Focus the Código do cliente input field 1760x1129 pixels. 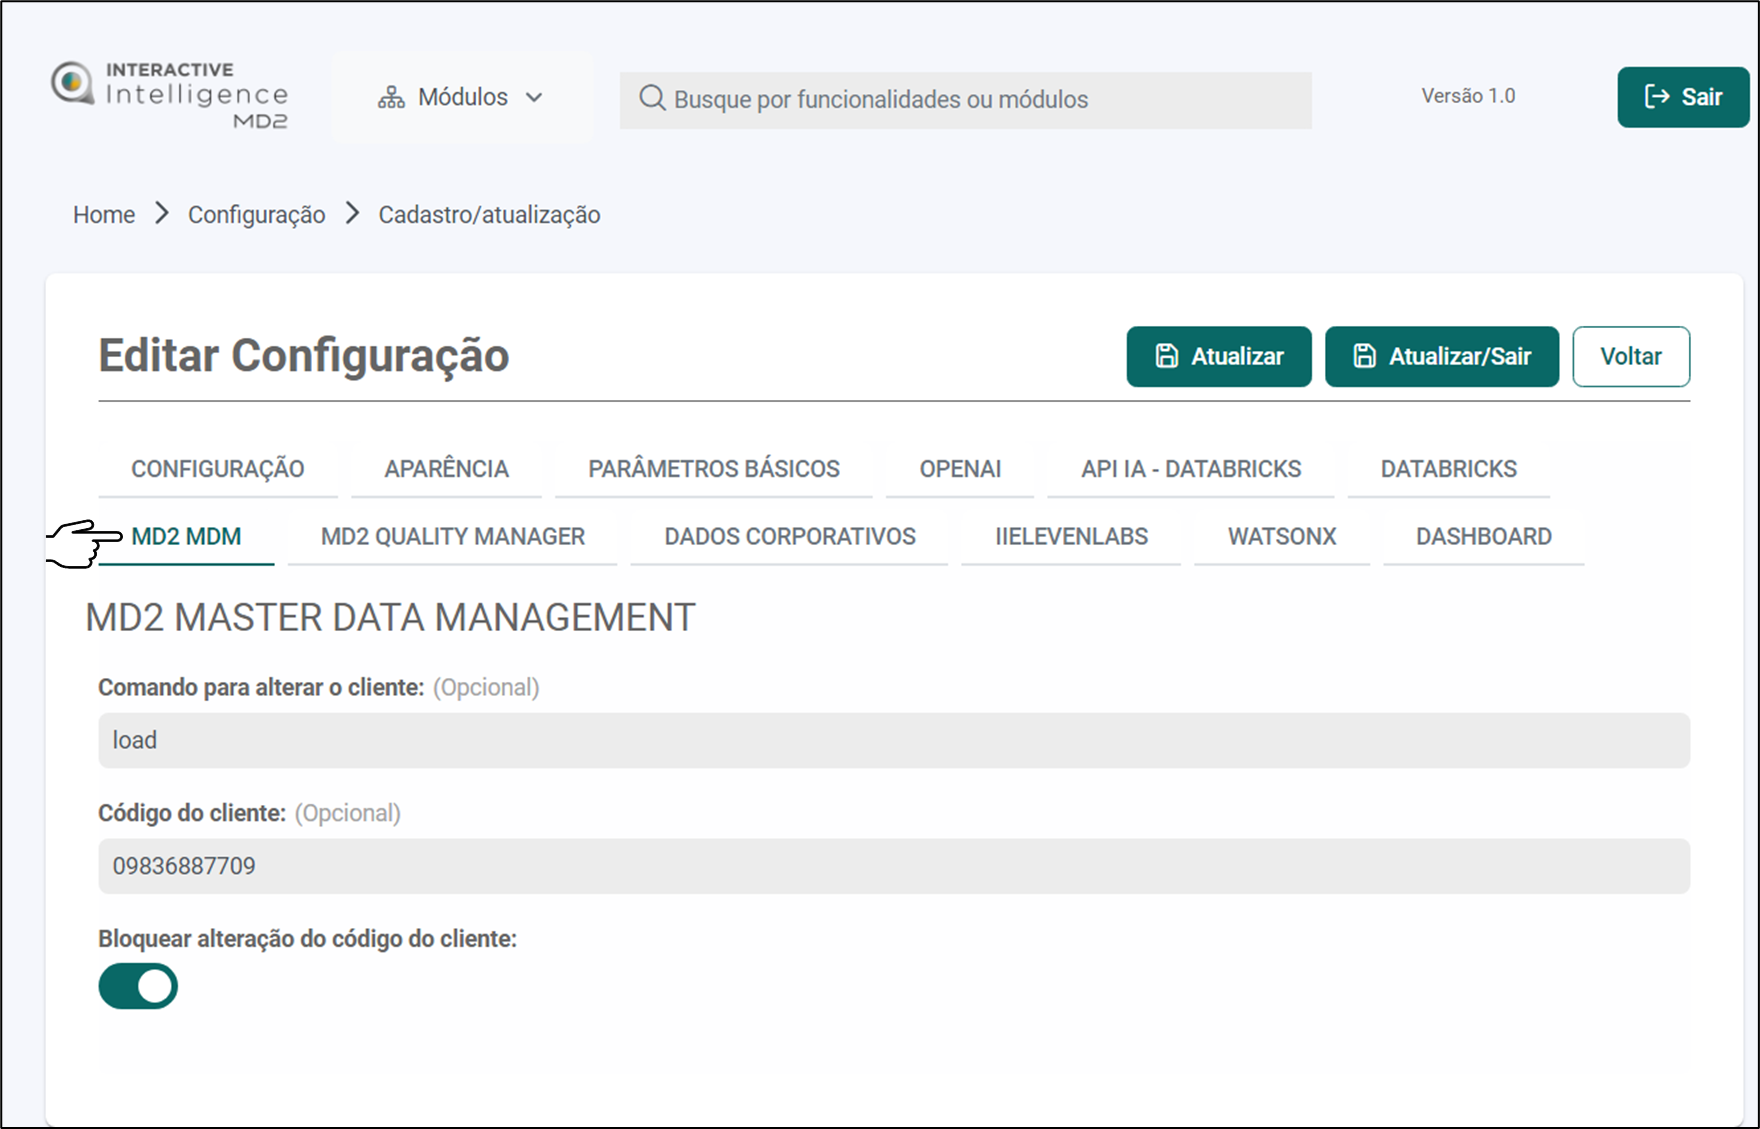(893, 866)
